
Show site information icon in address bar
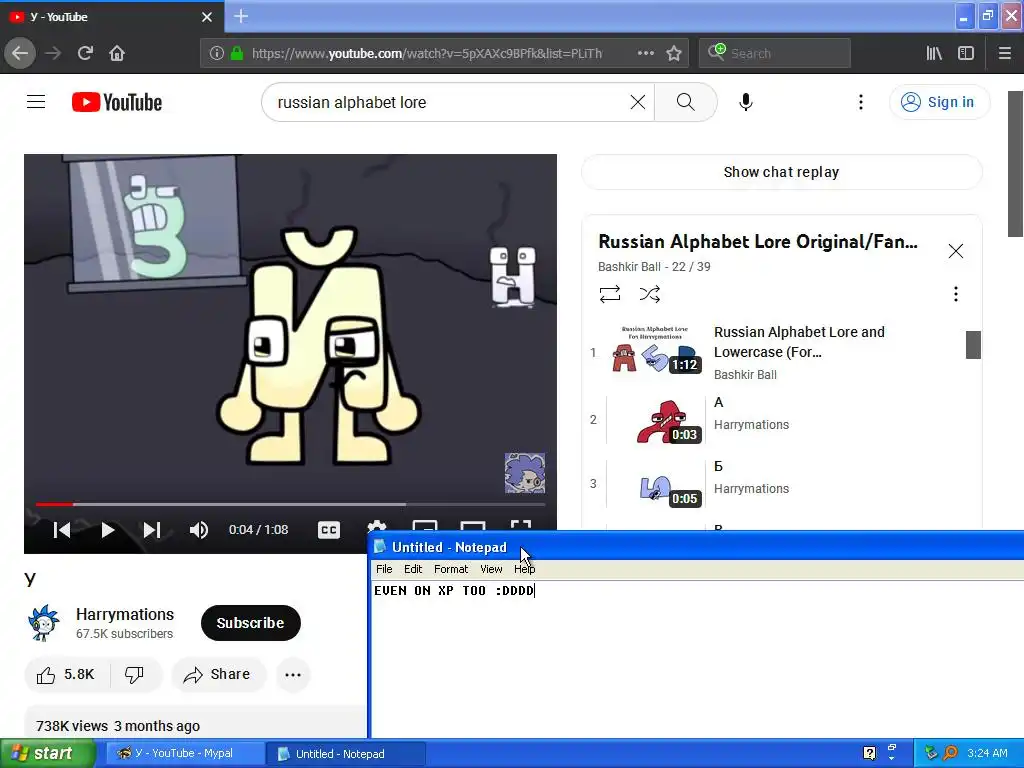pyautogui.click(x=216, y=53)
